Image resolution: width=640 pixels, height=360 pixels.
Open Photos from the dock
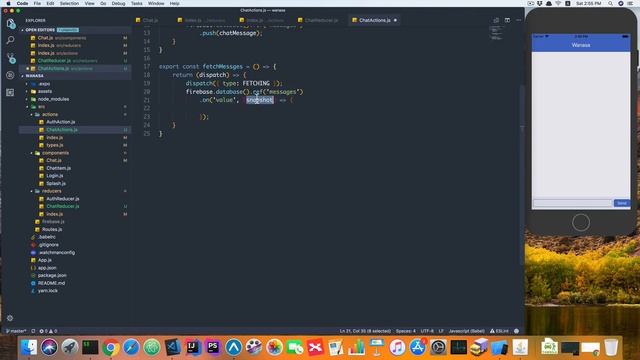click(274, 347)
